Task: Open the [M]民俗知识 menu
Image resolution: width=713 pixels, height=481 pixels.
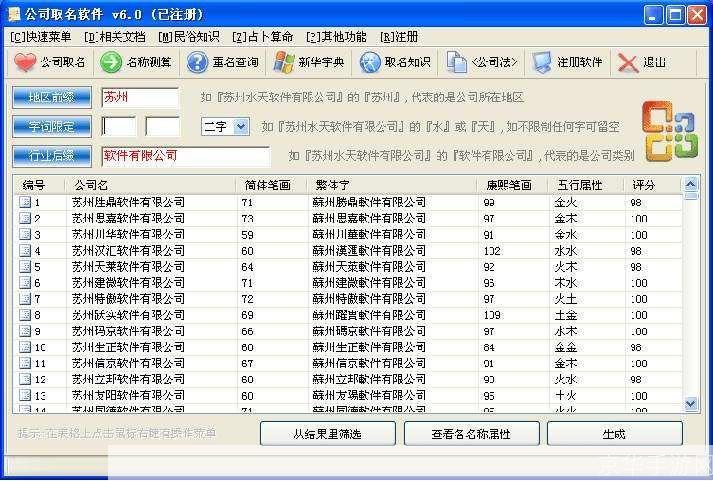Action: tap(189, 37)
